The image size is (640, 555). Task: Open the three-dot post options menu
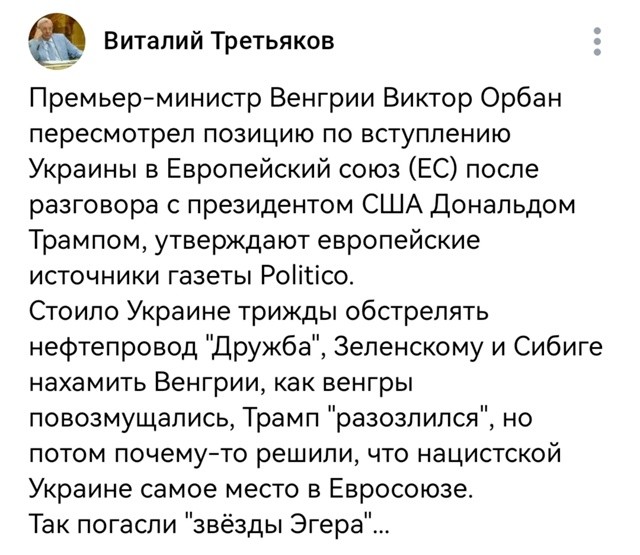pyautogui.click(x=597, y=41)
